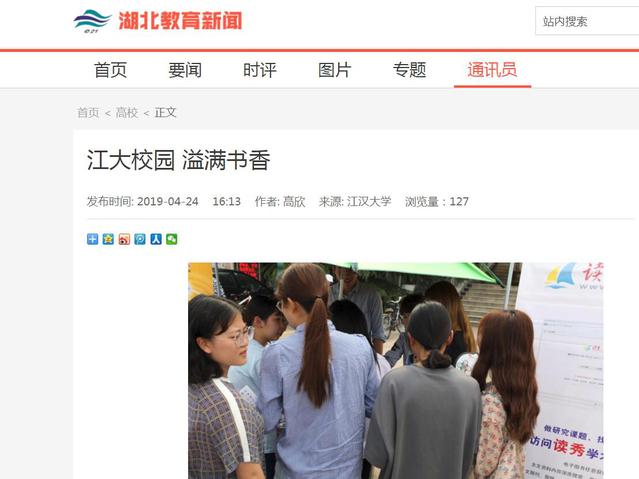Click the 首页 breadcrumb link
This screenshot has width=639, height=479.
[88, 113]
